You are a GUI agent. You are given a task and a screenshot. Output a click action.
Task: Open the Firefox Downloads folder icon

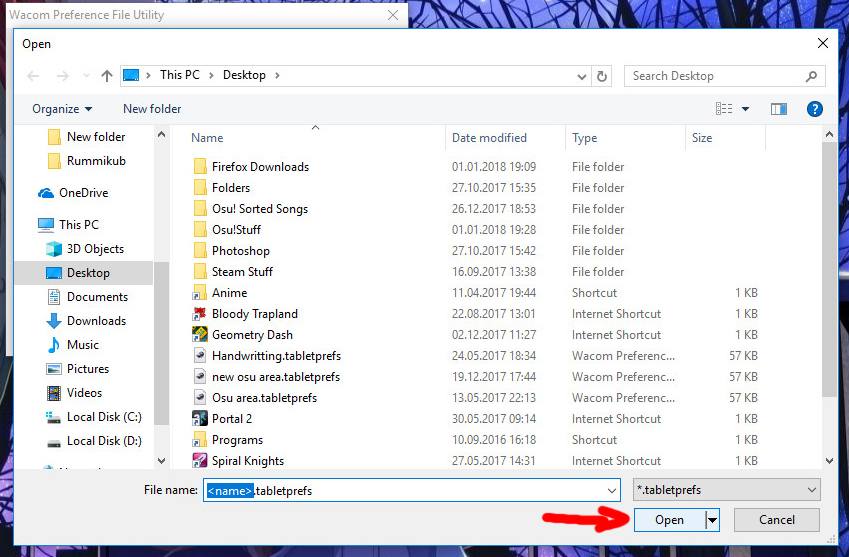pos(200,166)
